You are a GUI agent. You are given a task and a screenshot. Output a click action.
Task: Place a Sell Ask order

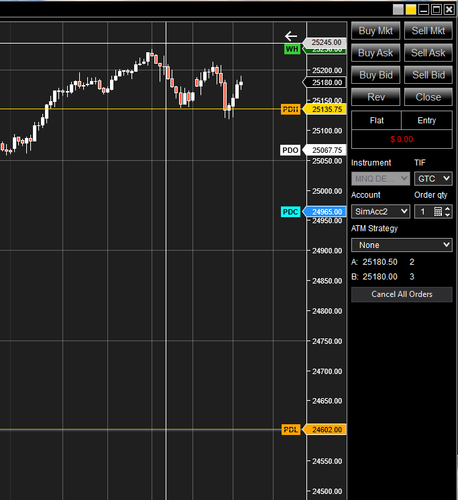coord(428,53)
